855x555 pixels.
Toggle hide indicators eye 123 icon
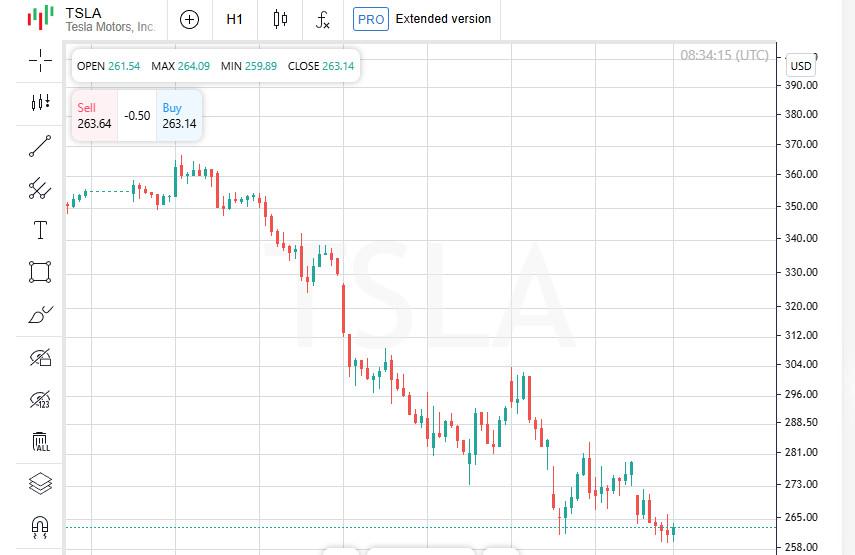(40, 400)
